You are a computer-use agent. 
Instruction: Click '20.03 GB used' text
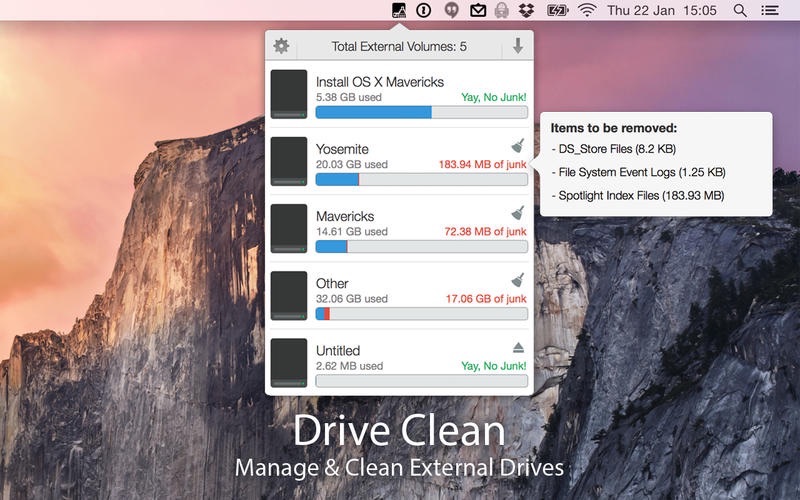click(352, 164)
